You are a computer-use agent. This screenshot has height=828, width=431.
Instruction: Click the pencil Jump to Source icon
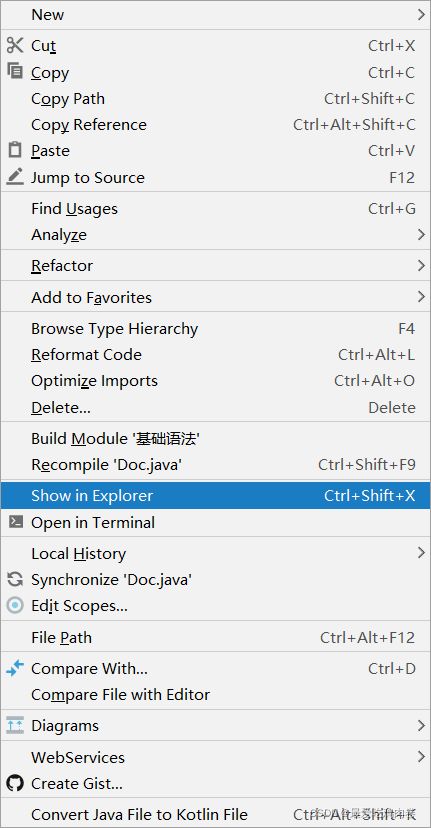(x=15, y=176)
